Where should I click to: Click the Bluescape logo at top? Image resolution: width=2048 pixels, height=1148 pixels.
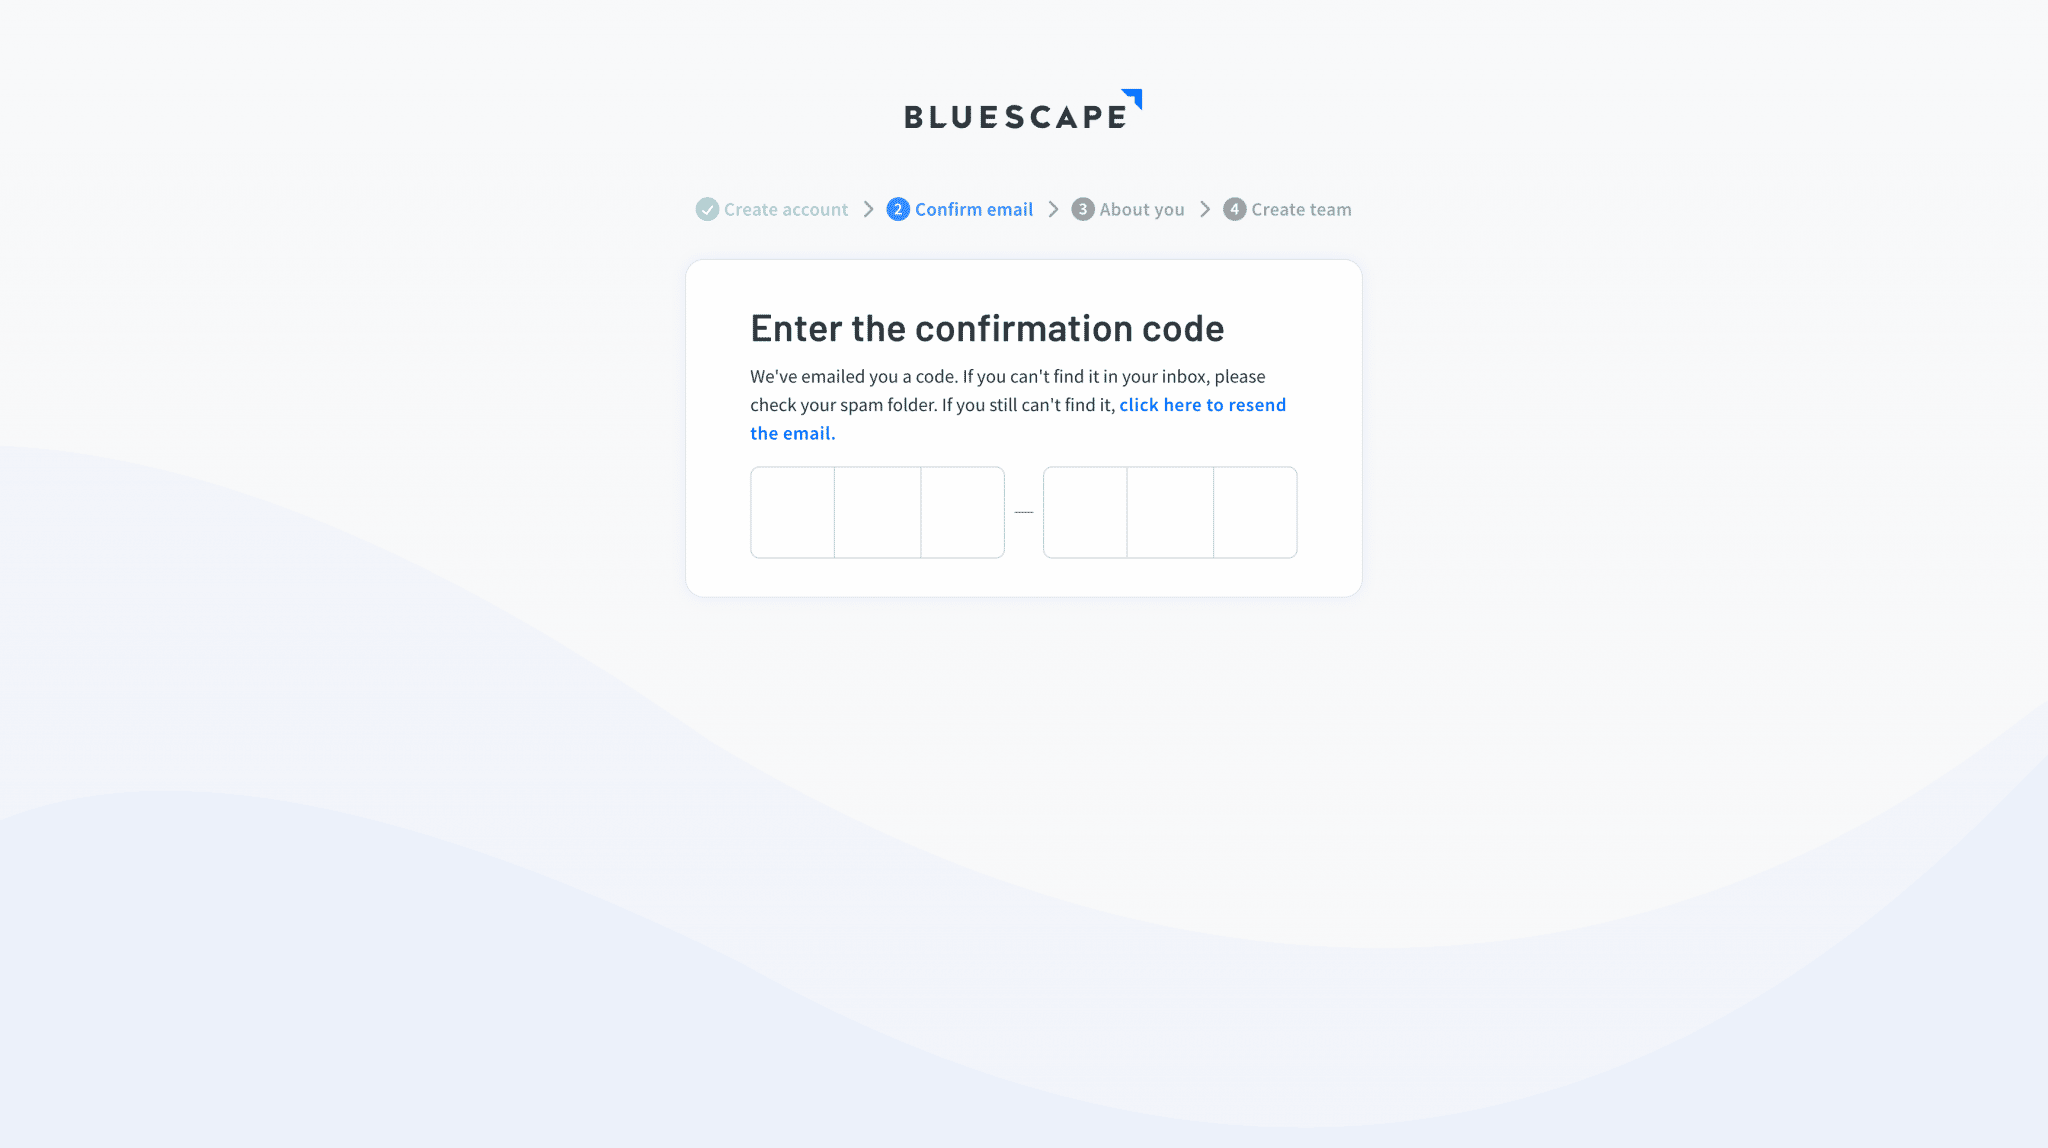(1023, 111)
